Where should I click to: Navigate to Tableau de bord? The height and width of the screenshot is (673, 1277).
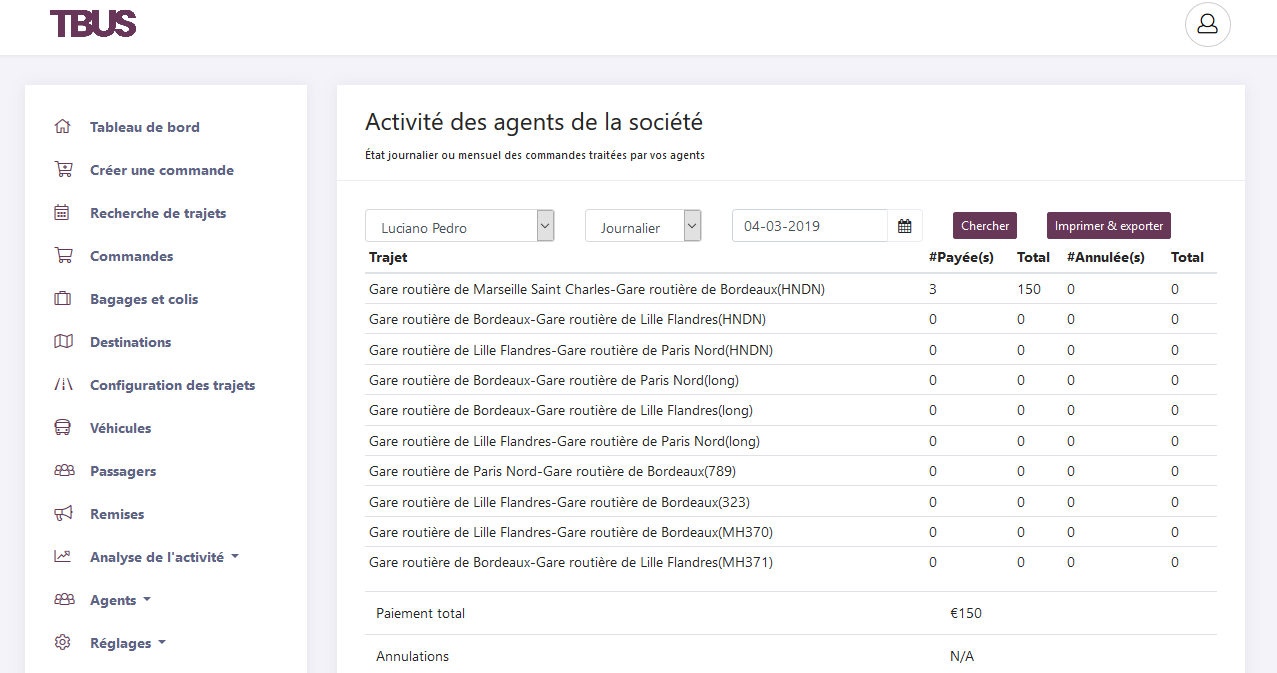coord(144,127)
